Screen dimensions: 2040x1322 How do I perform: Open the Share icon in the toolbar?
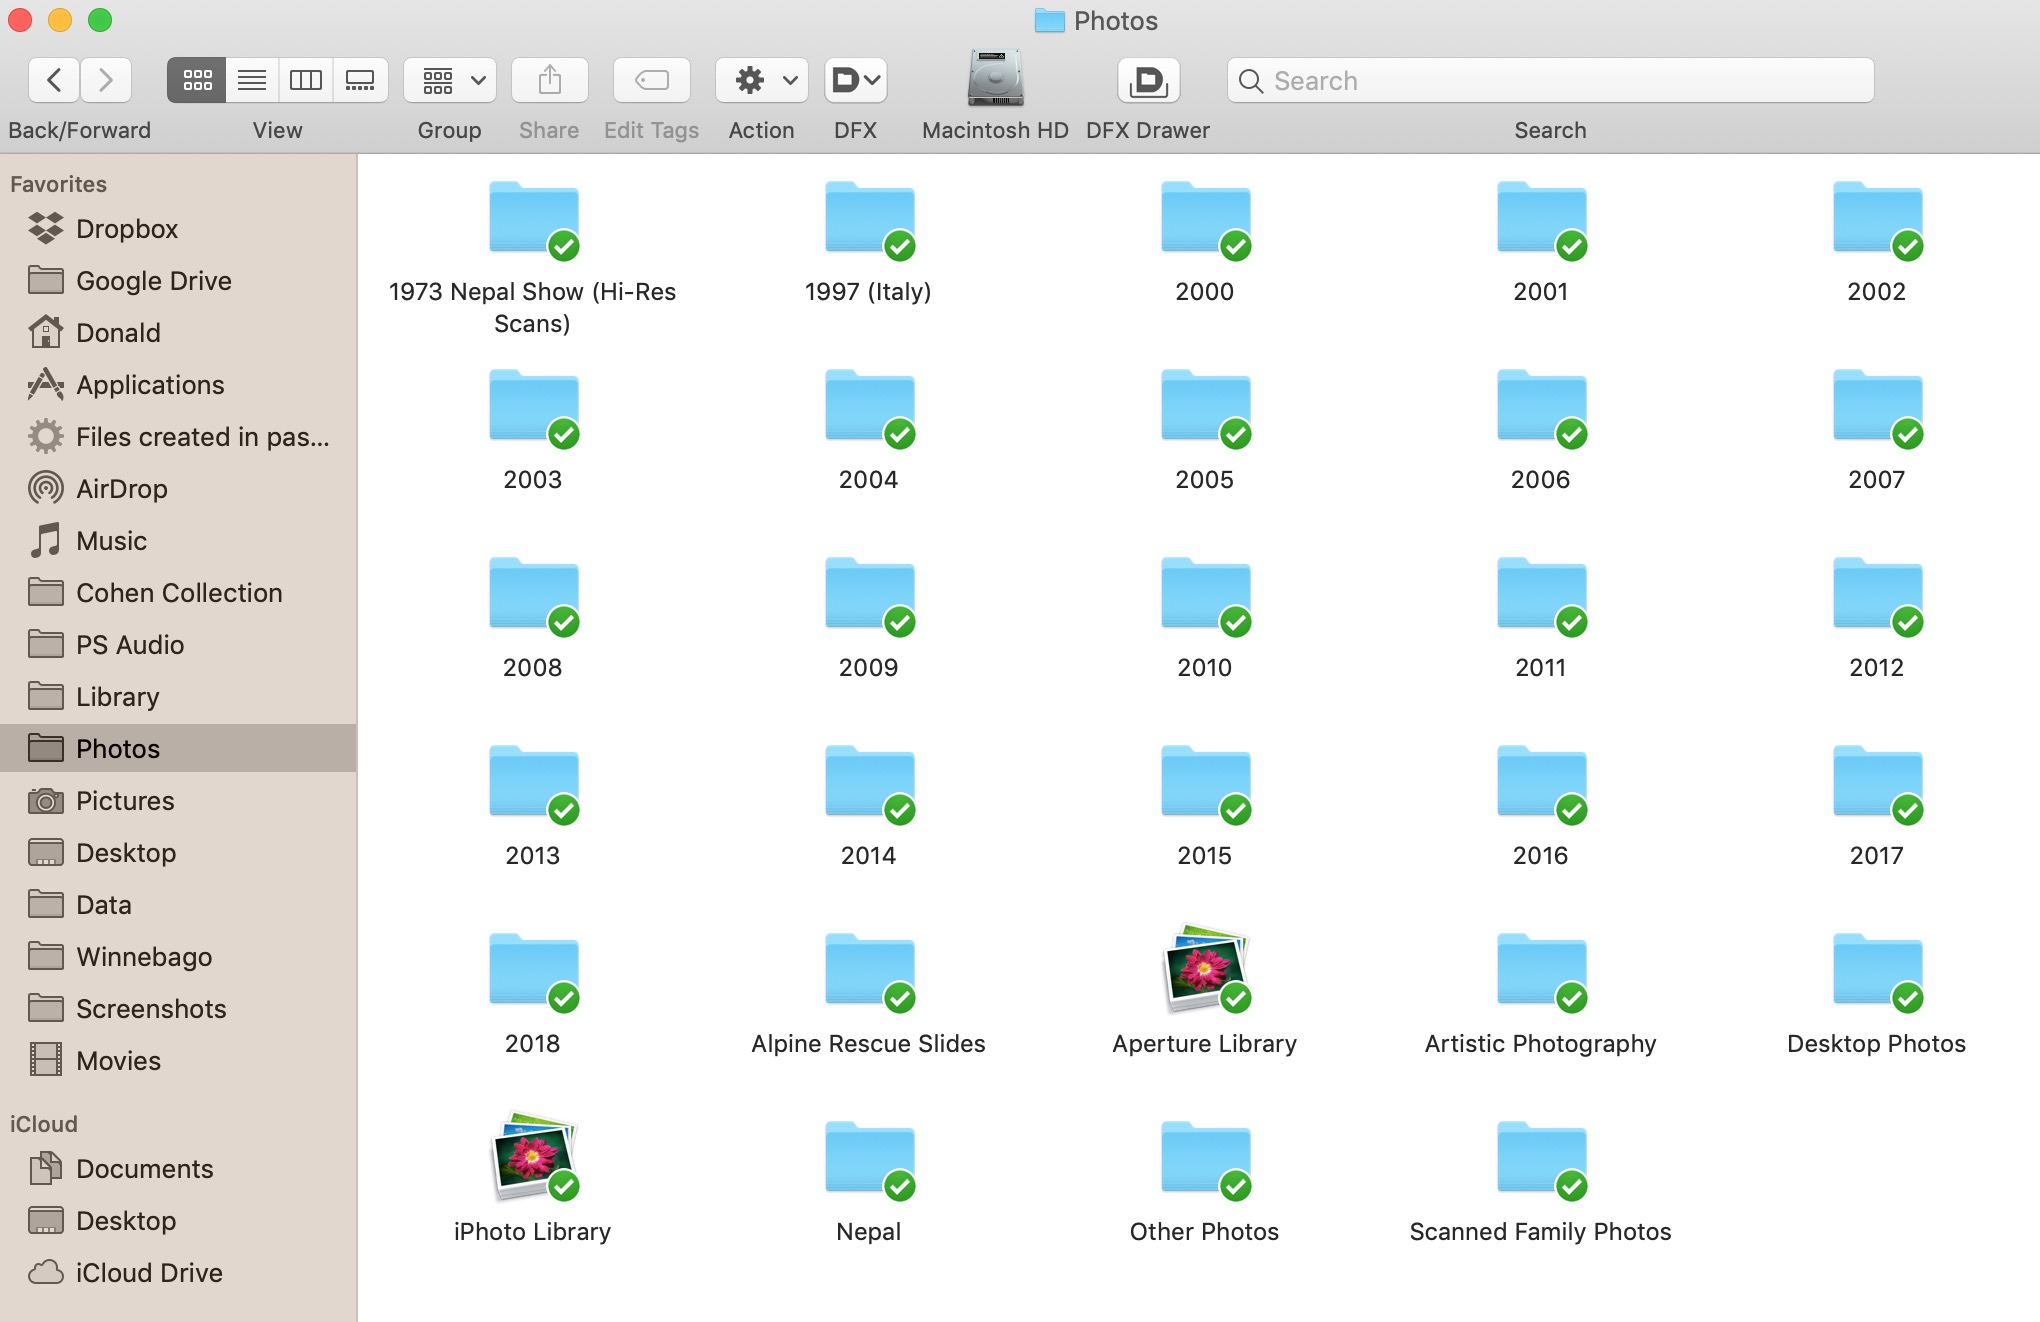click(548, 80)
